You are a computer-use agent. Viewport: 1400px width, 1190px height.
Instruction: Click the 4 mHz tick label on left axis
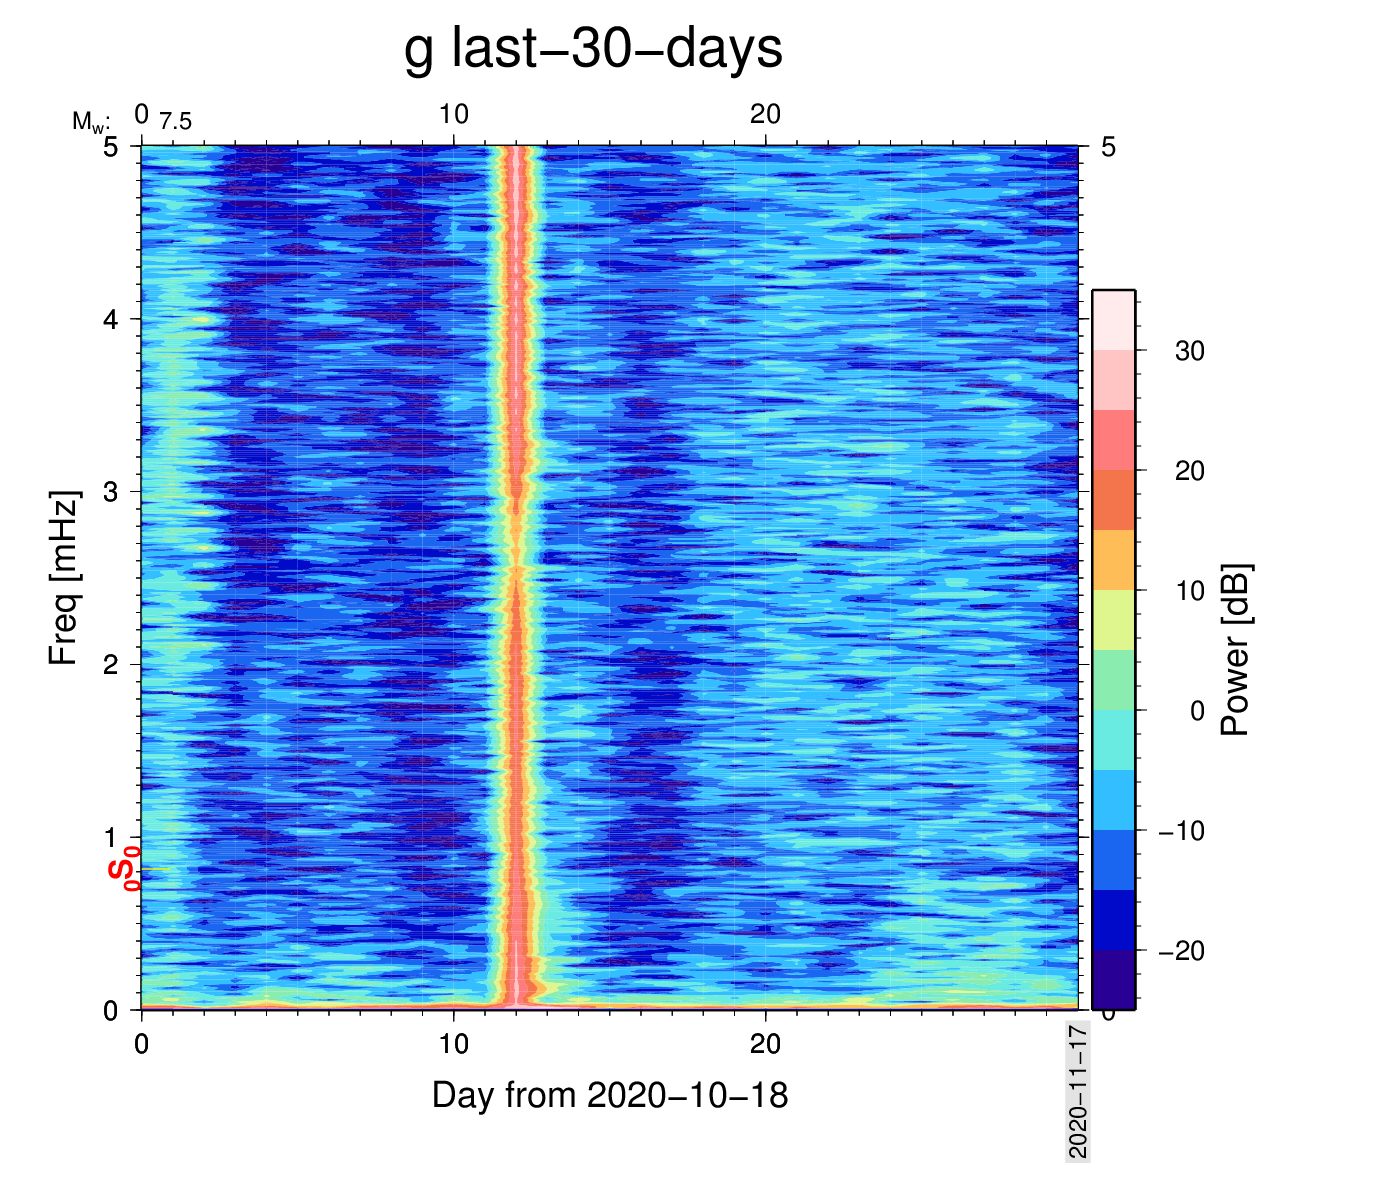click(x=109, y=320)
